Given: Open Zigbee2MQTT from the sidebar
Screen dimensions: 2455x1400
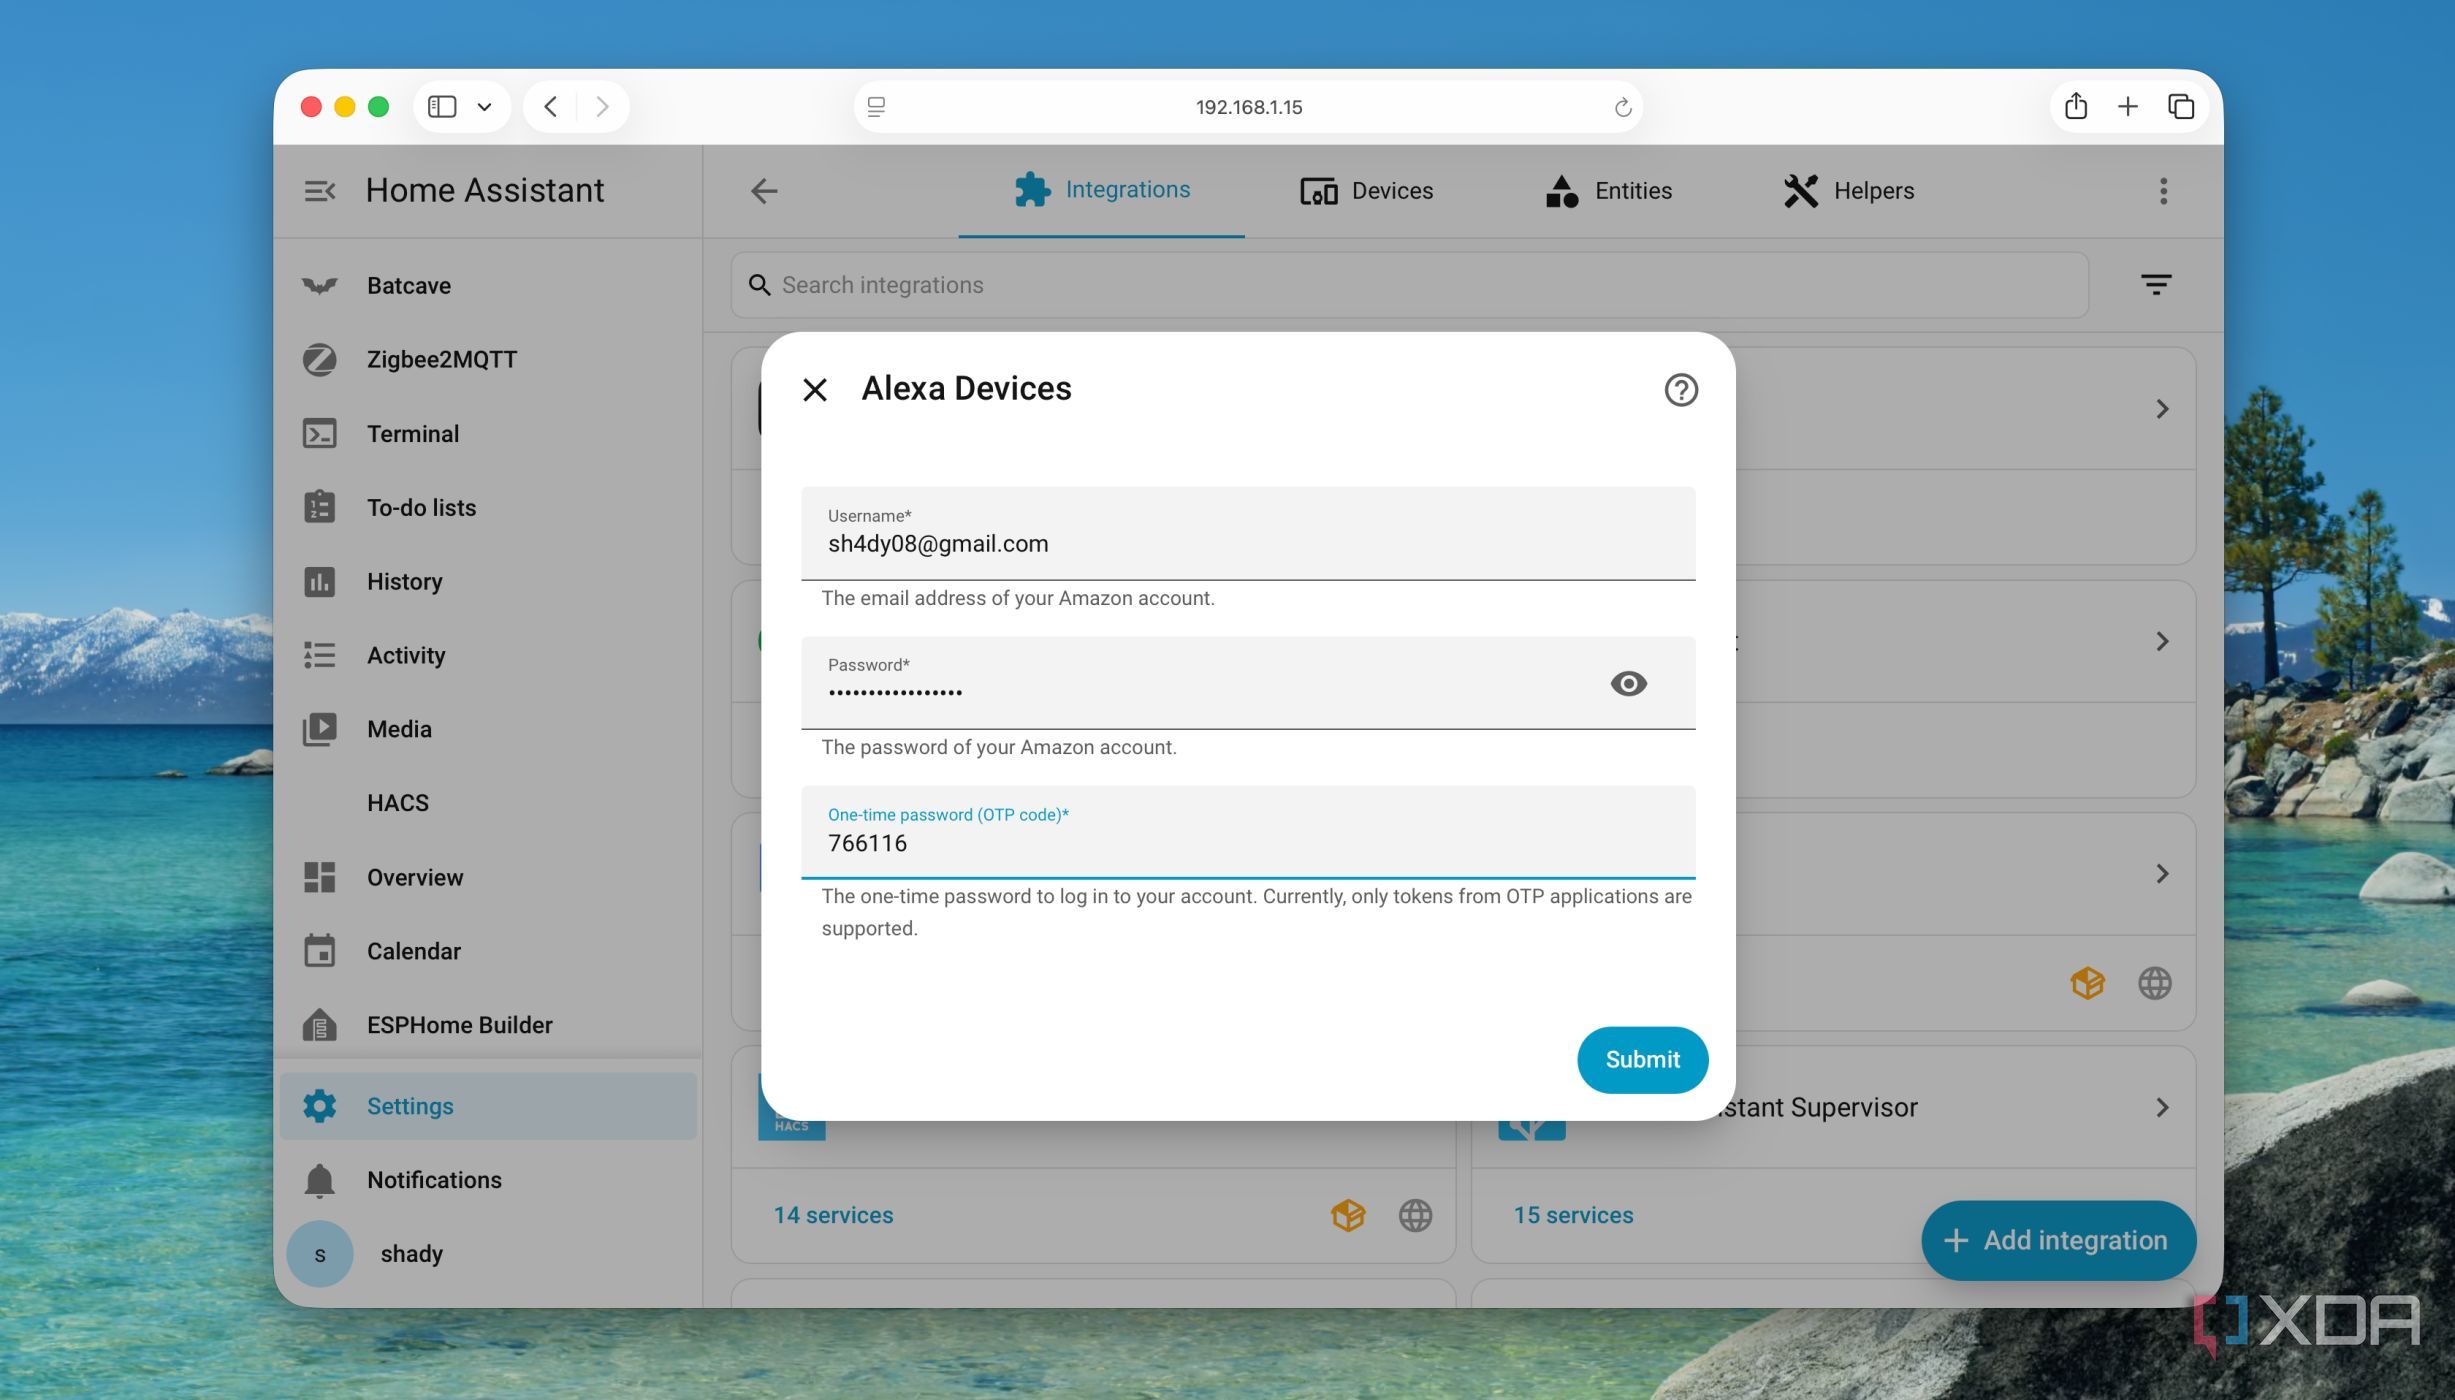Looking at the screenshot, I should tap(488, 359).
